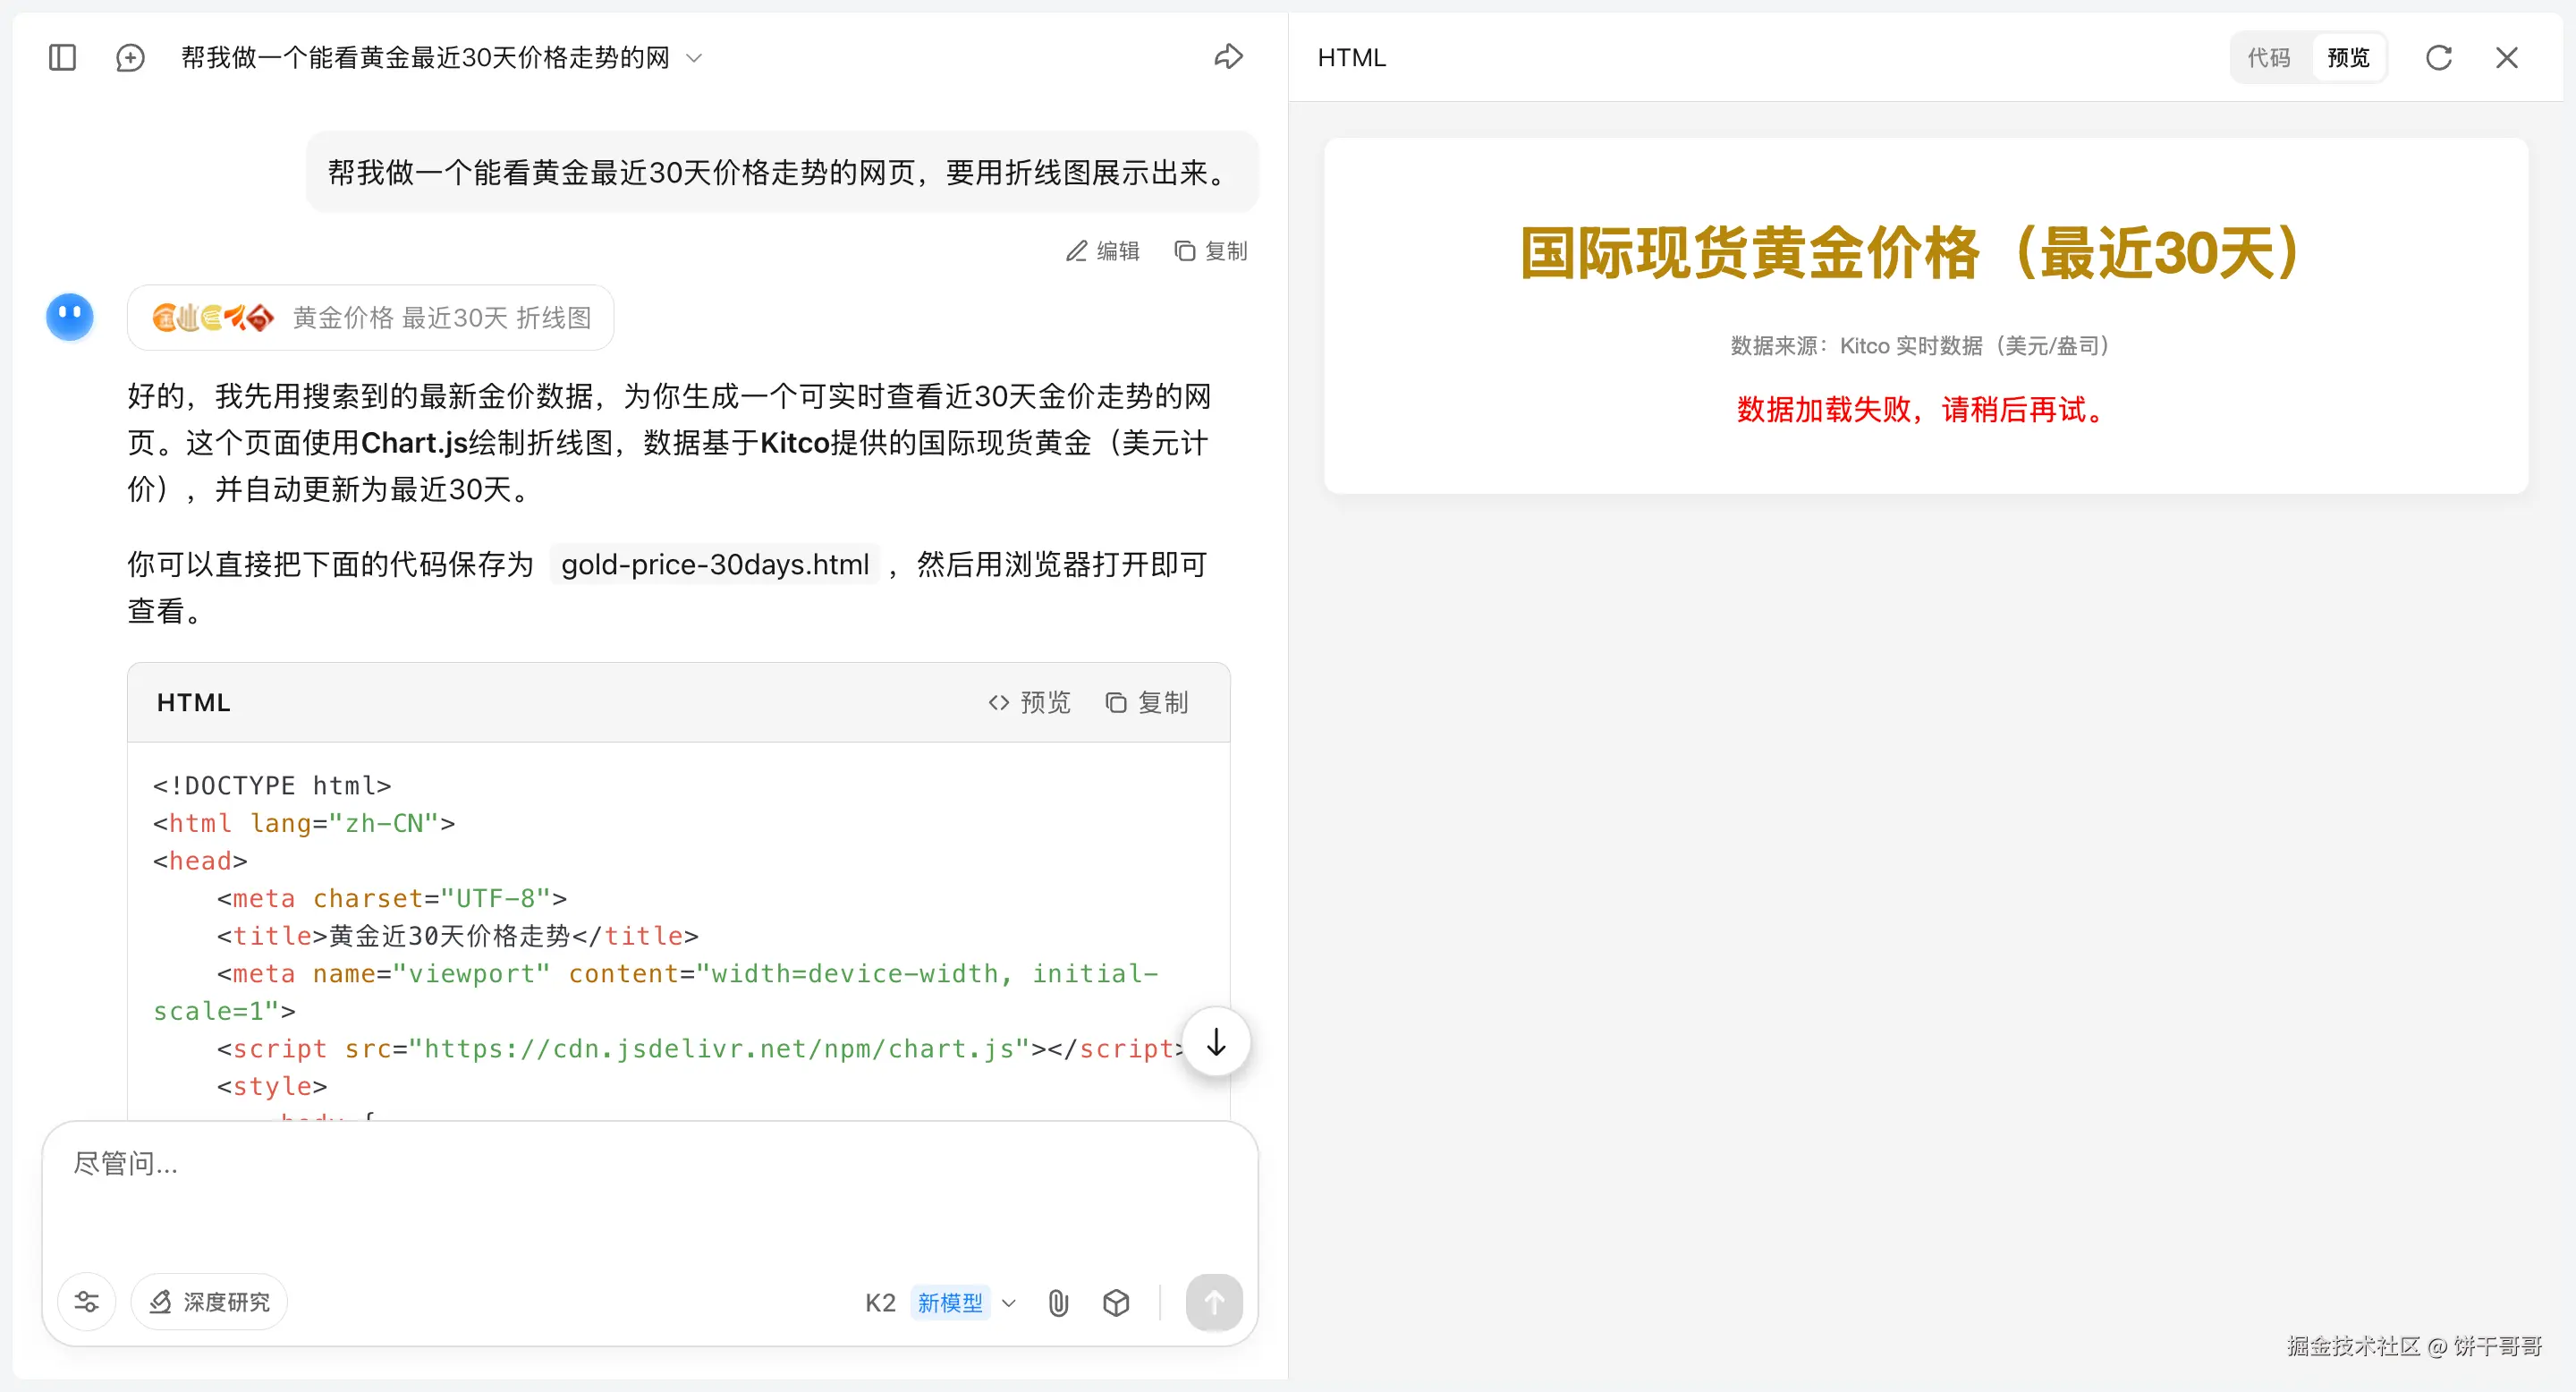This screenshot has width=2576, height=1392.
Task: Click the share arrow icon
Action: 1228,57
